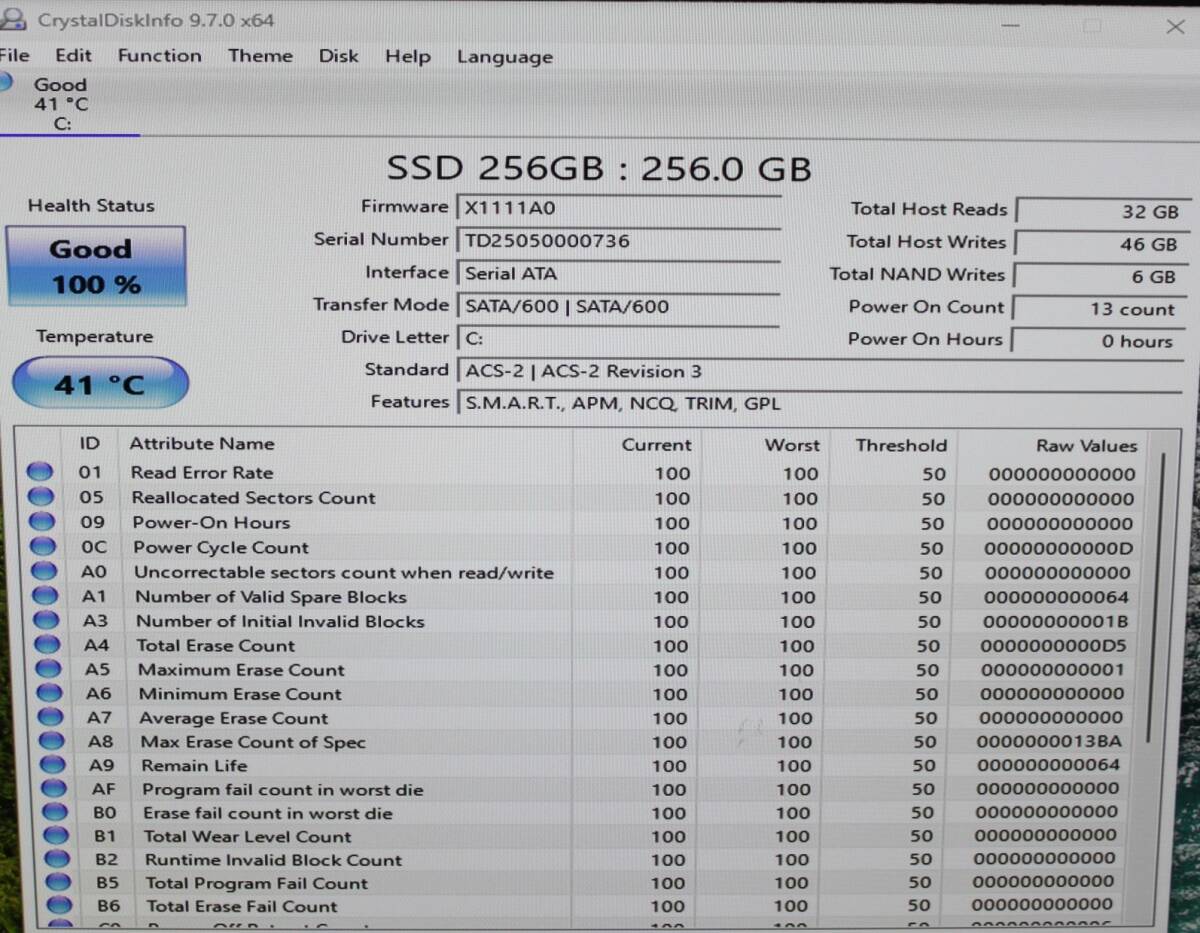Click the Standard field ACS-2 Revision 3
The image size is (1200, 933).
[819, 371]
